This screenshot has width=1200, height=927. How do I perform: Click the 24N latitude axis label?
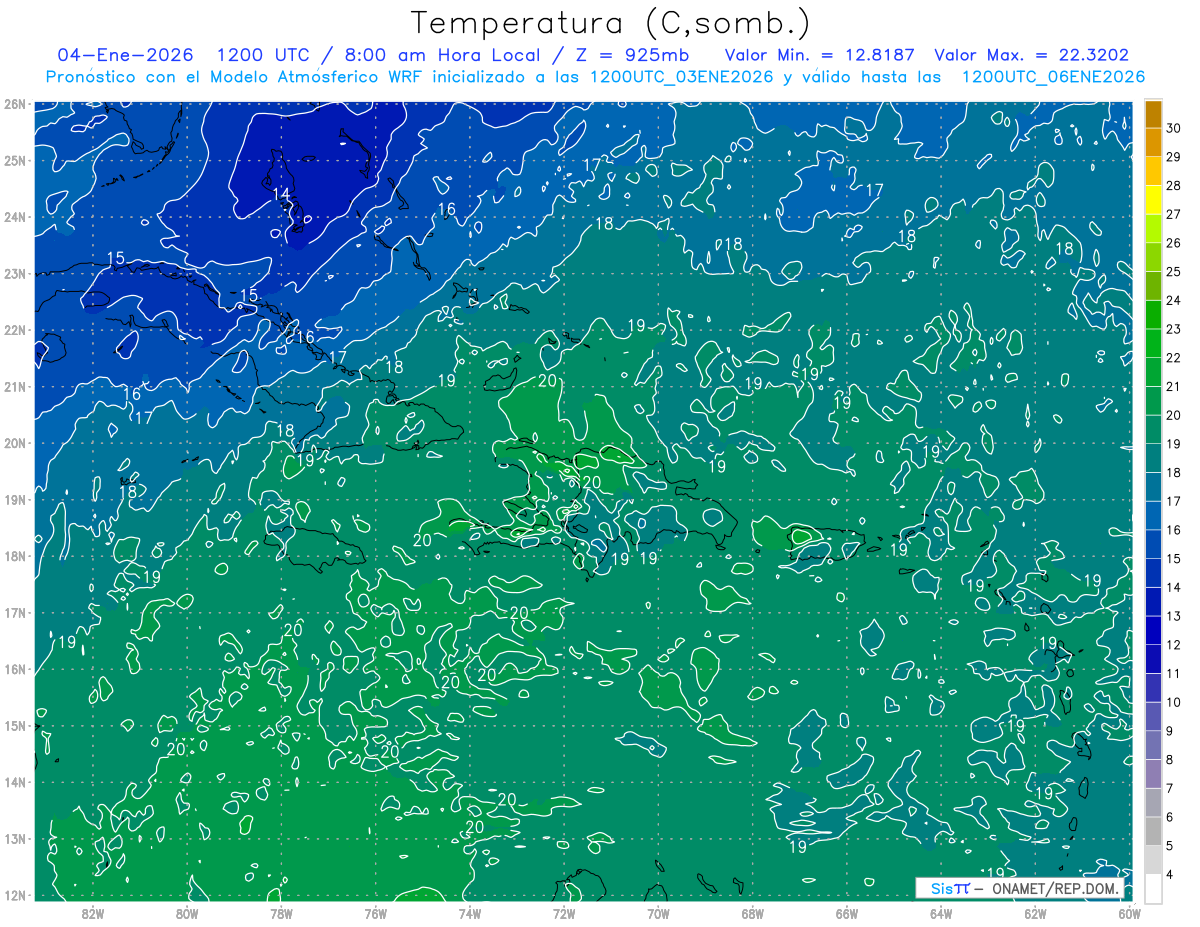tap(14, 217)
